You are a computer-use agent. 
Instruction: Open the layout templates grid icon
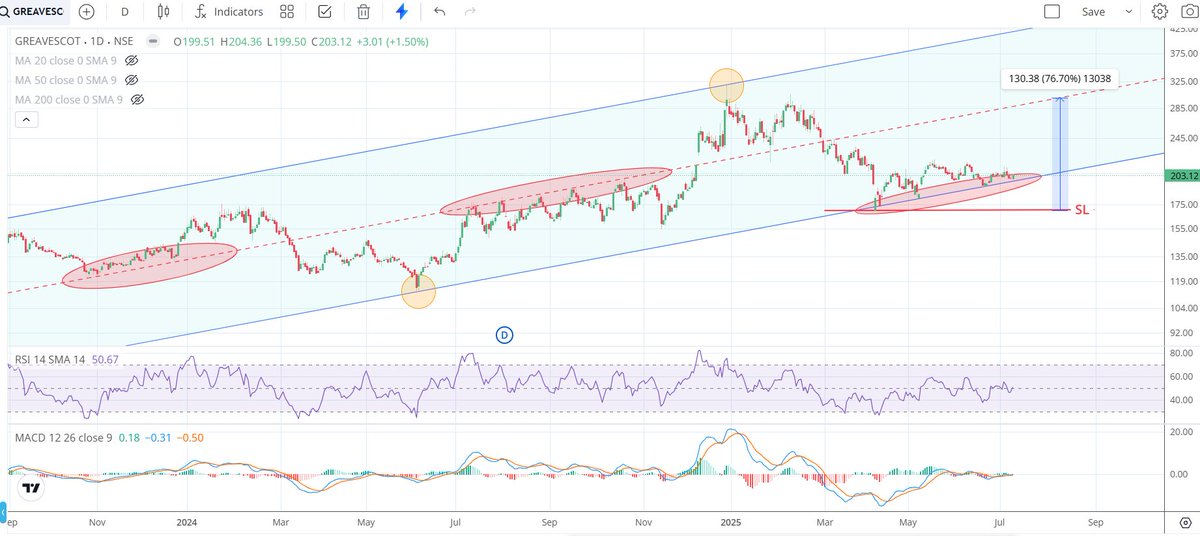[x=287, y=12]
